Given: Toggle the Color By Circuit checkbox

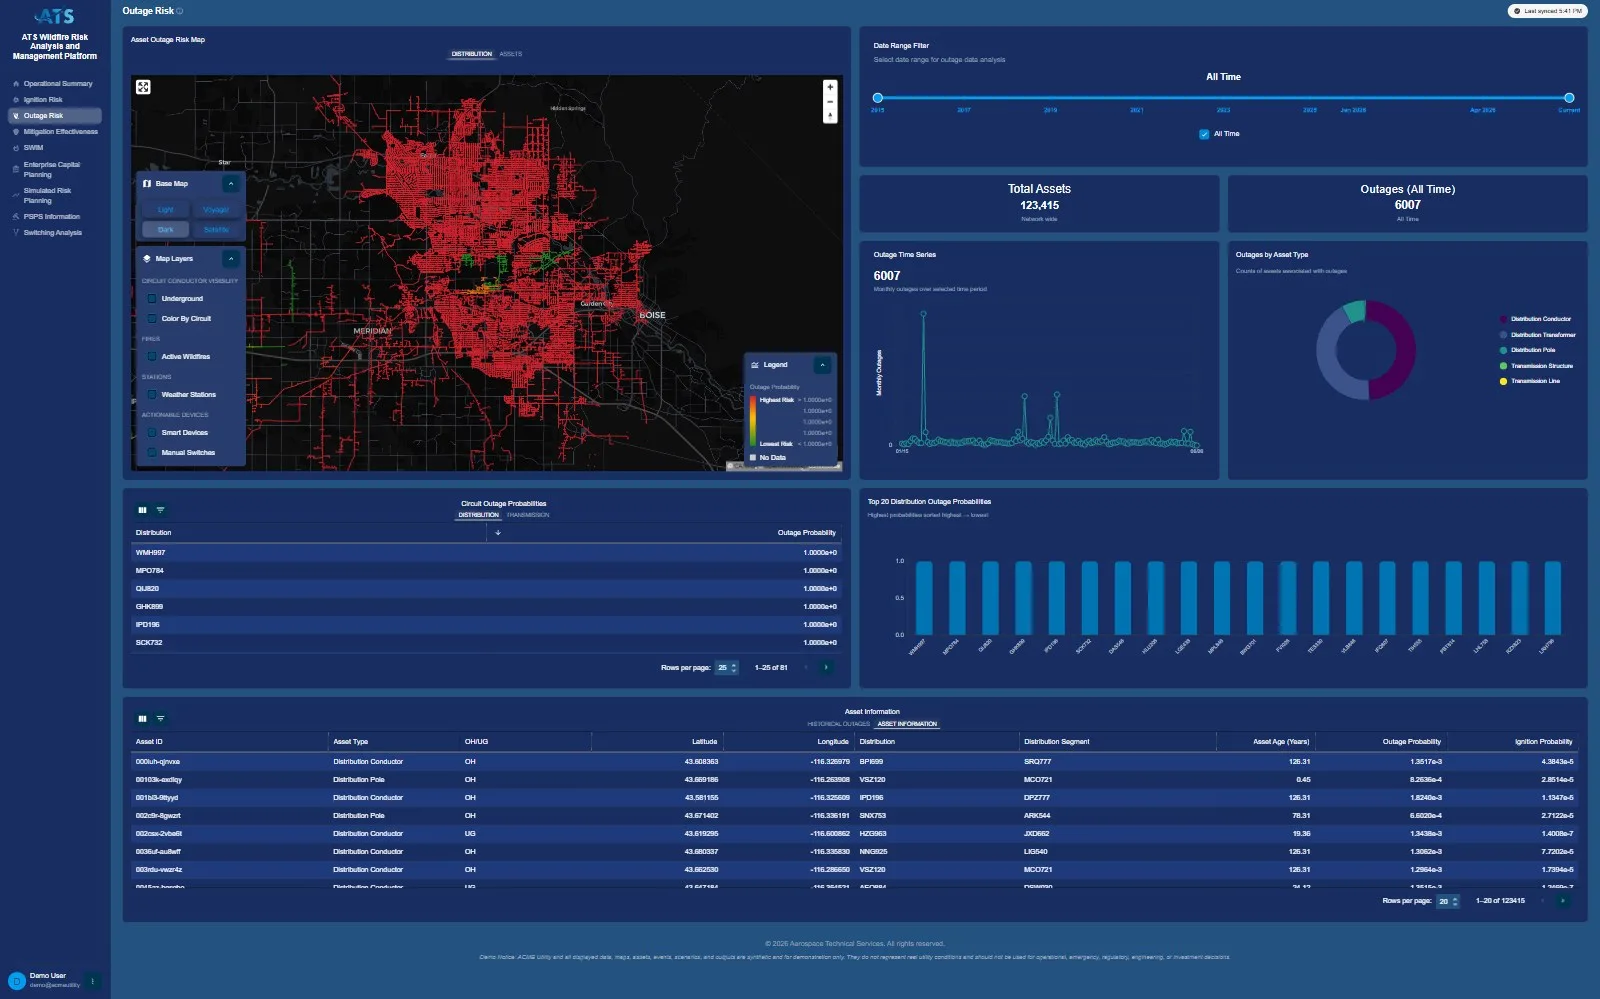Looking at the screenshot, I should pyautogui.click(x=152, y=319).
